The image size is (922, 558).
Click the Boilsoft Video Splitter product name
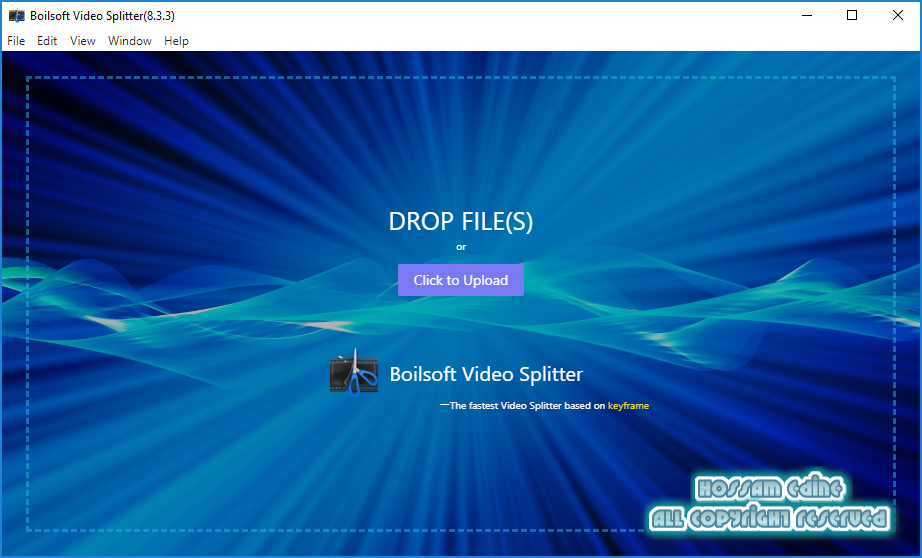(486, 374)
